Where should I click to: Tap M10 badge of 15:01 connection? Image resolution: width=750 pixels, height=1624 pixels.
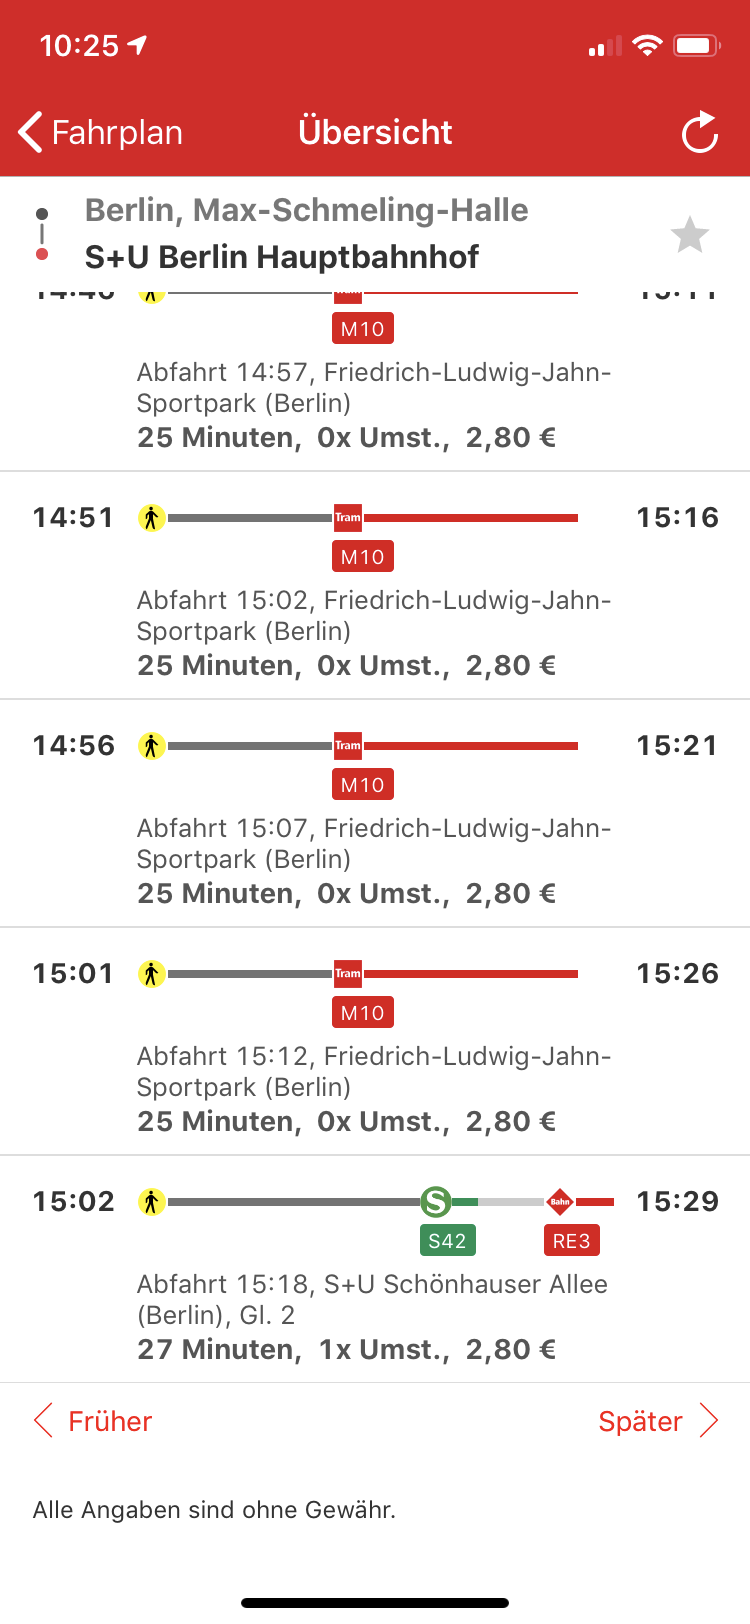[x=362, y=1013]
